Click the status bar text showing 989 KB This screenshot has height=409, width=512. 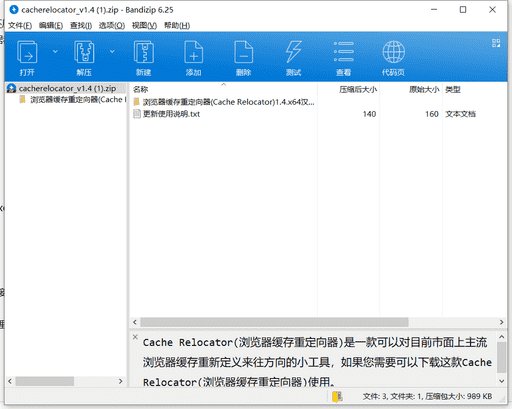coord(428,396)
